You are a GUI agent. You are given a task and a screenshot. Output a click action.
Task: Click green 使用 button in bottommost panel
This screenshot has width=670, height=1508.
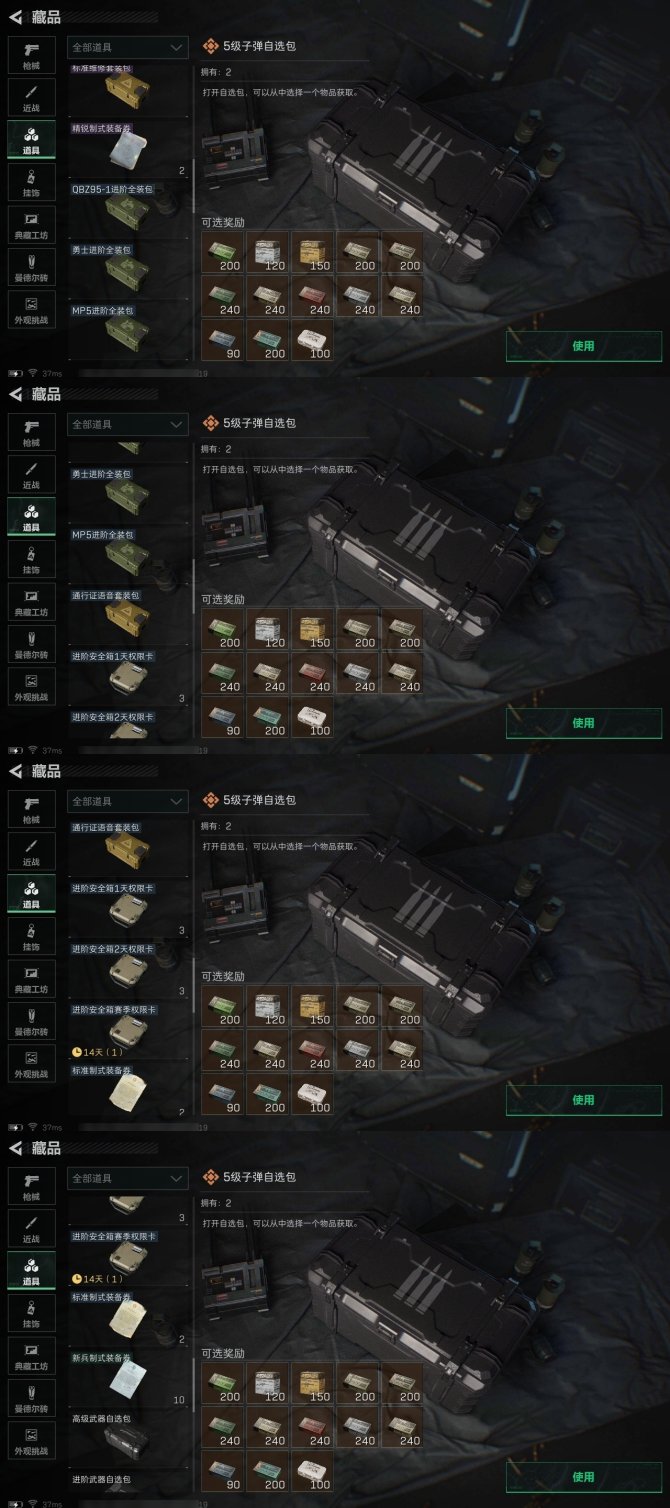click(x=583, y=1477)
